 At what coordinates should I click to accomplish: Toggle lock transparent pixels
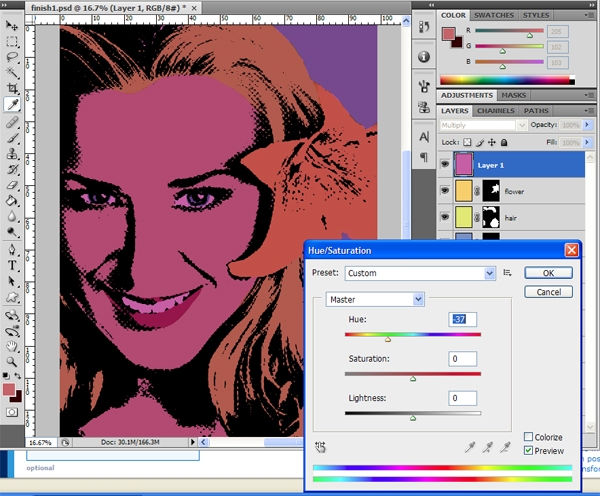click(x=467, y=142)
